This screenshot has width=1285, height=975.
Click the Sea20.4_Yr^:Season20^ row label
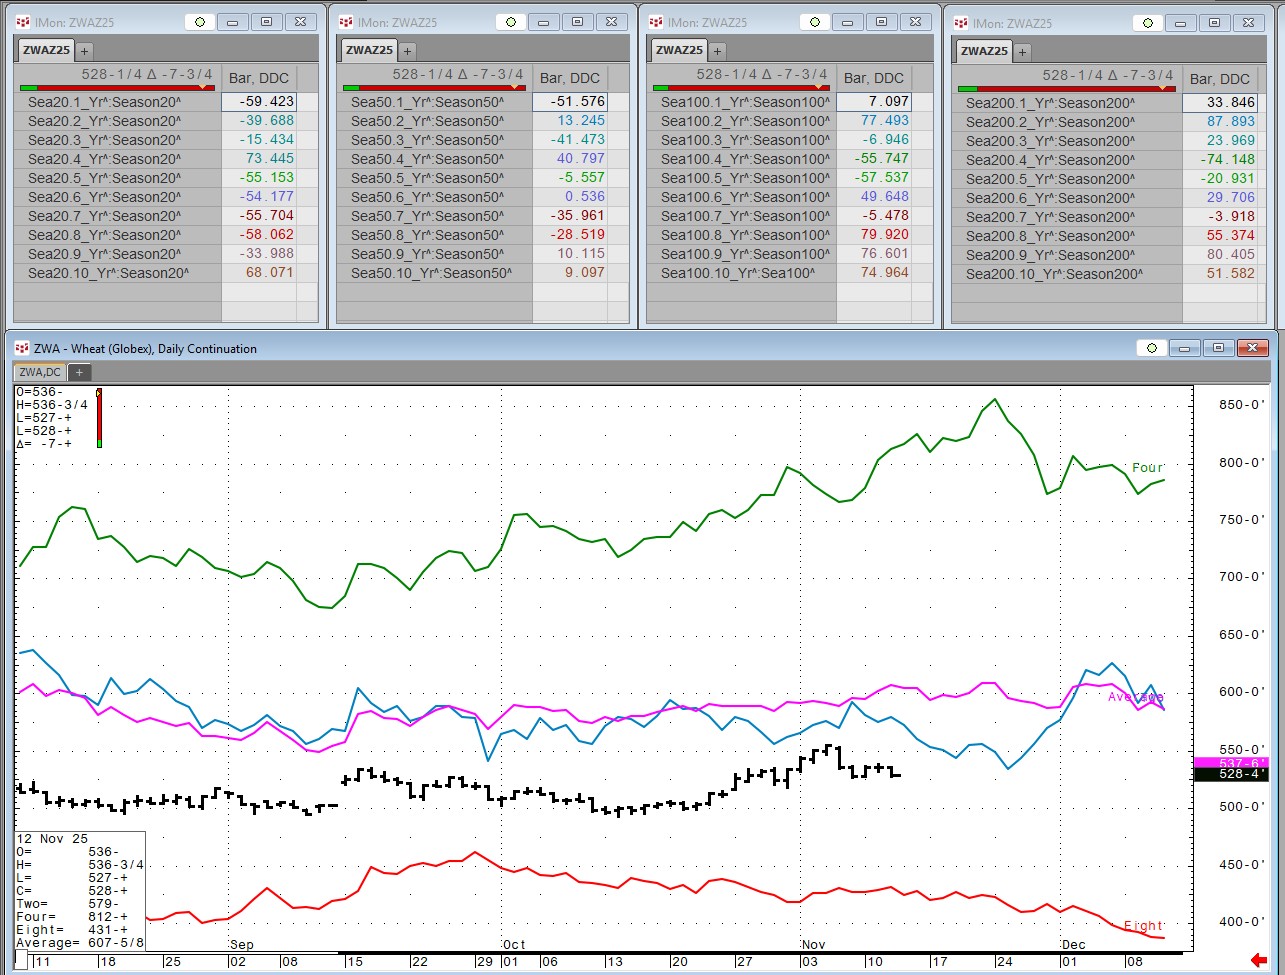104,158
